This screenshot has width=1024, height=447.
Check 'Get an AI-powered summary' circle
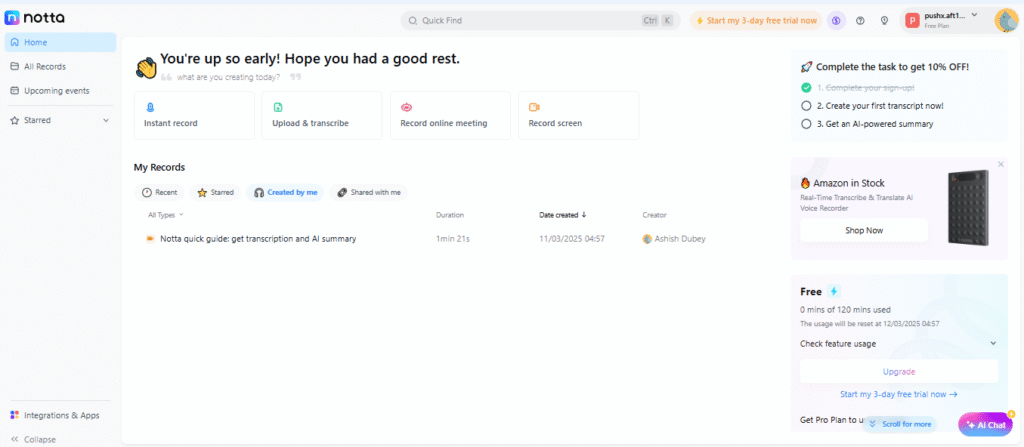tap(806, 124)
